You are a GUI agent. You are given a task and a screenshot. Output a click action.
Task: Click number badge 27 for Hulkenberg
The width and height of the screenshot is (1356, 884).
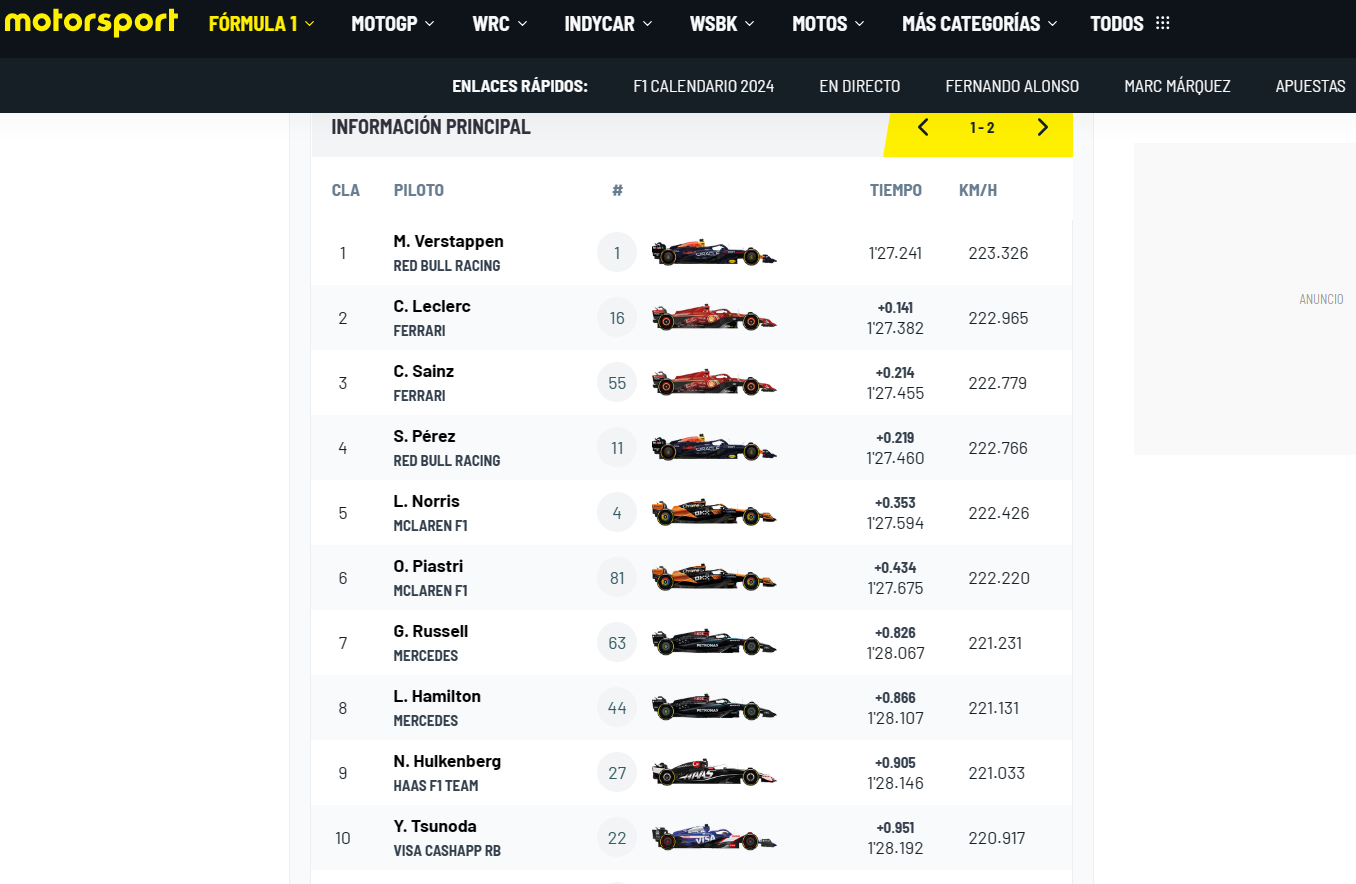pyautogui.click(x=617, y=773)
